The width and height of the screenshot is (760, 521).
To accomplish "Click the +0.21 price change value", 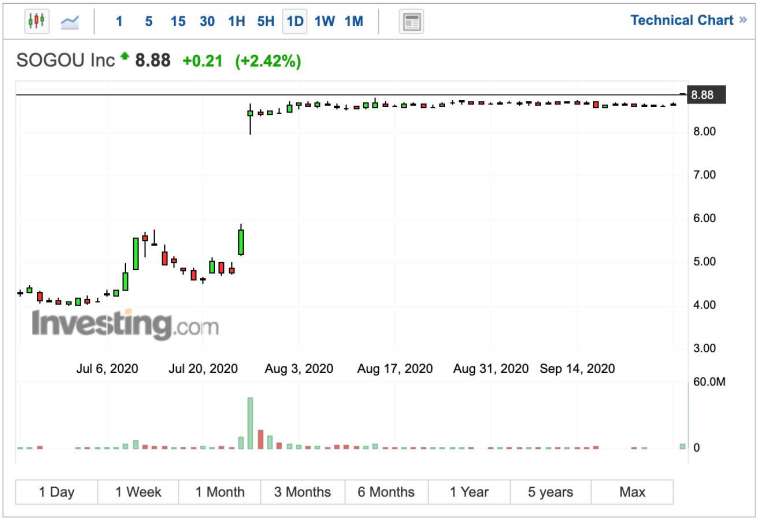I will 202,61.
